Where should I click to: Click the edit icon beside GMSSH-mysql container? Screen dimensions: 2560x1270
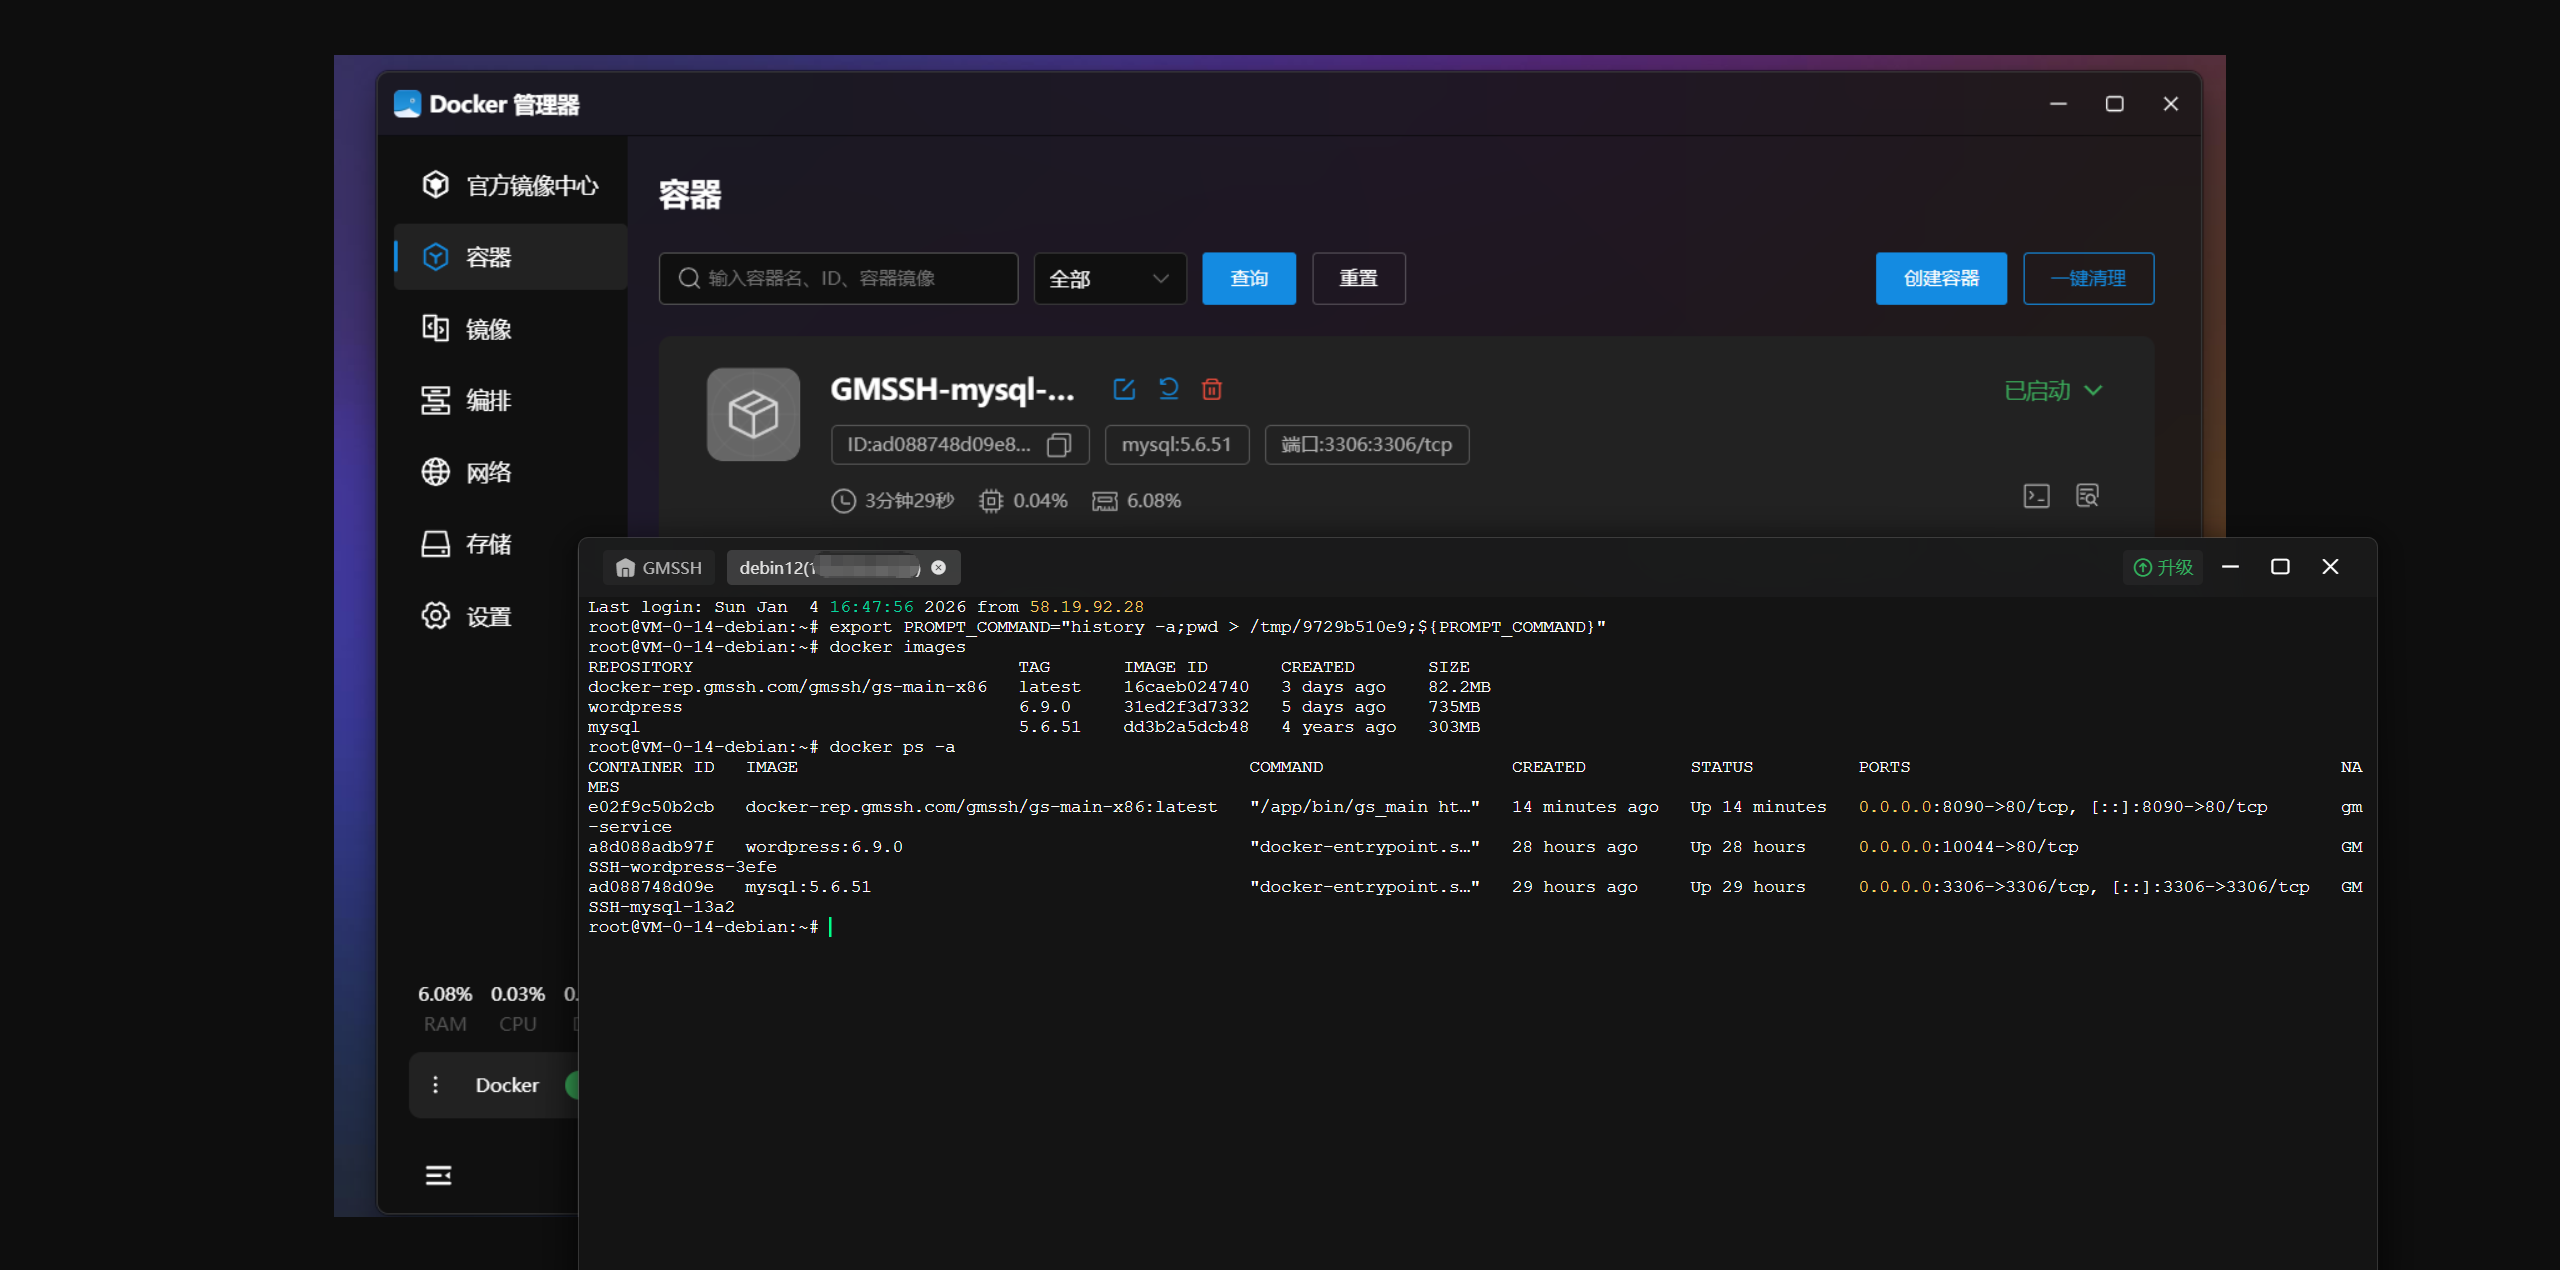point(1124,389)
